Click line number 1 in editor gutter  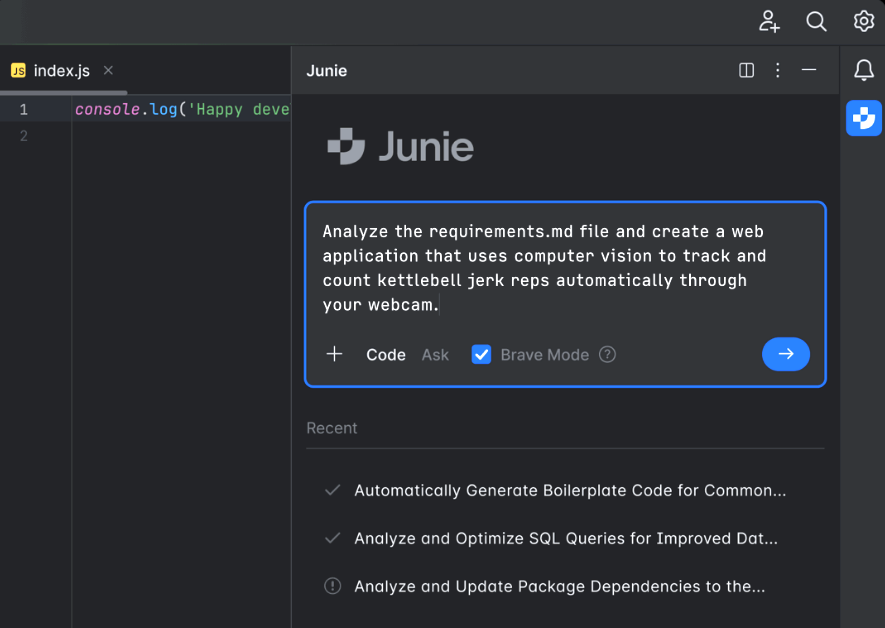(x=24, y=109)
